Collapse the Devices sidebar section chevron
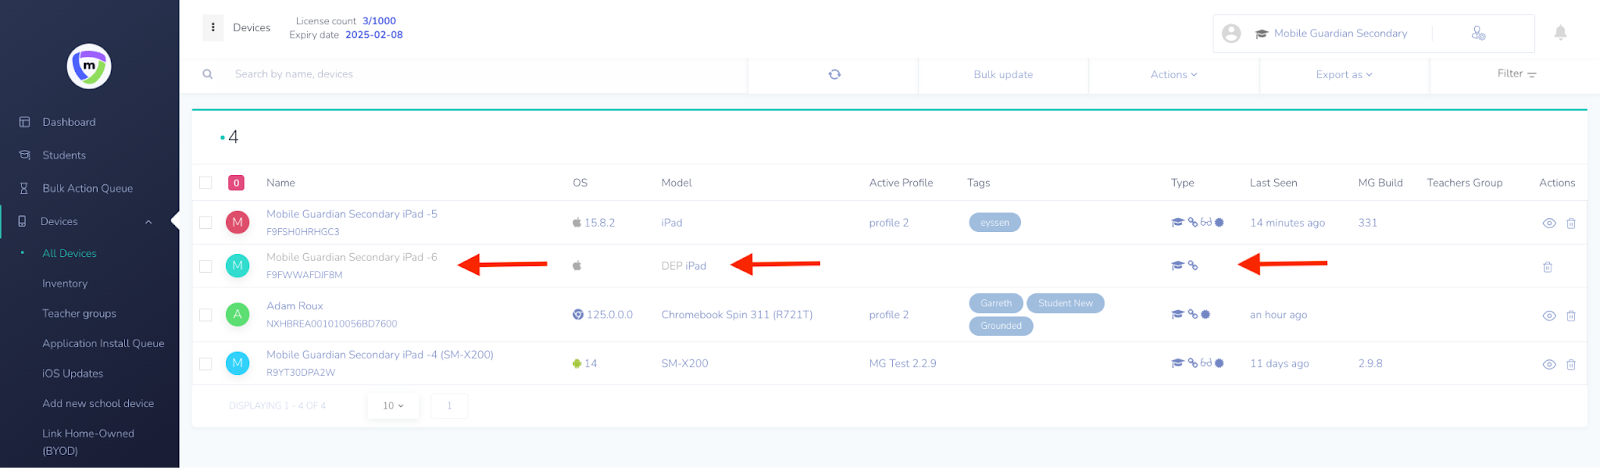This screenshot has height=468, width=1600. 149,222
